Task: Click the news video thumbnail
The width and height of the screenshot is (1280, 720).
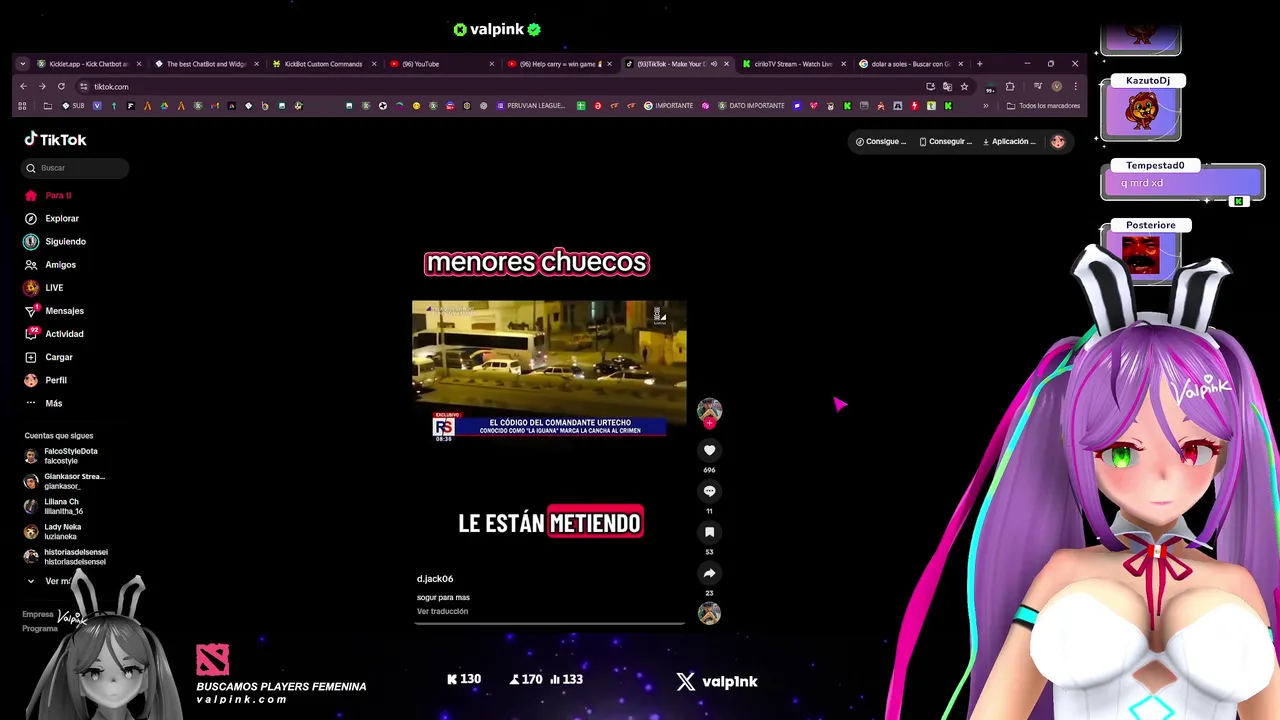Action: click(x=549, y=369)
